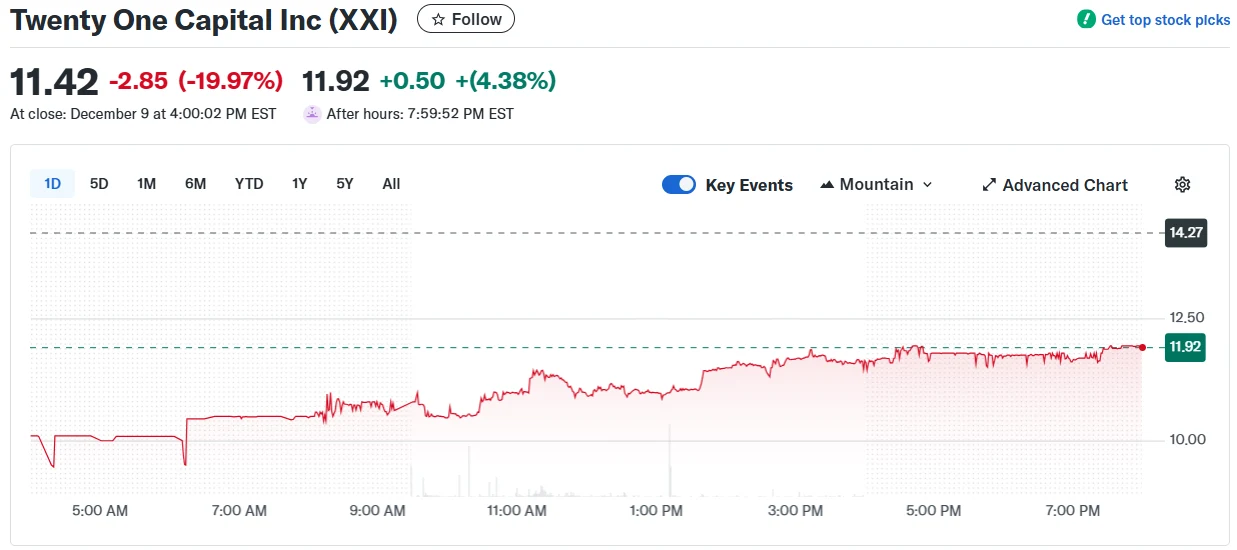Click the green top stock picks icon
Image resolution: width=1237 pixels, height=550 pixels.
pos(1086,20)
